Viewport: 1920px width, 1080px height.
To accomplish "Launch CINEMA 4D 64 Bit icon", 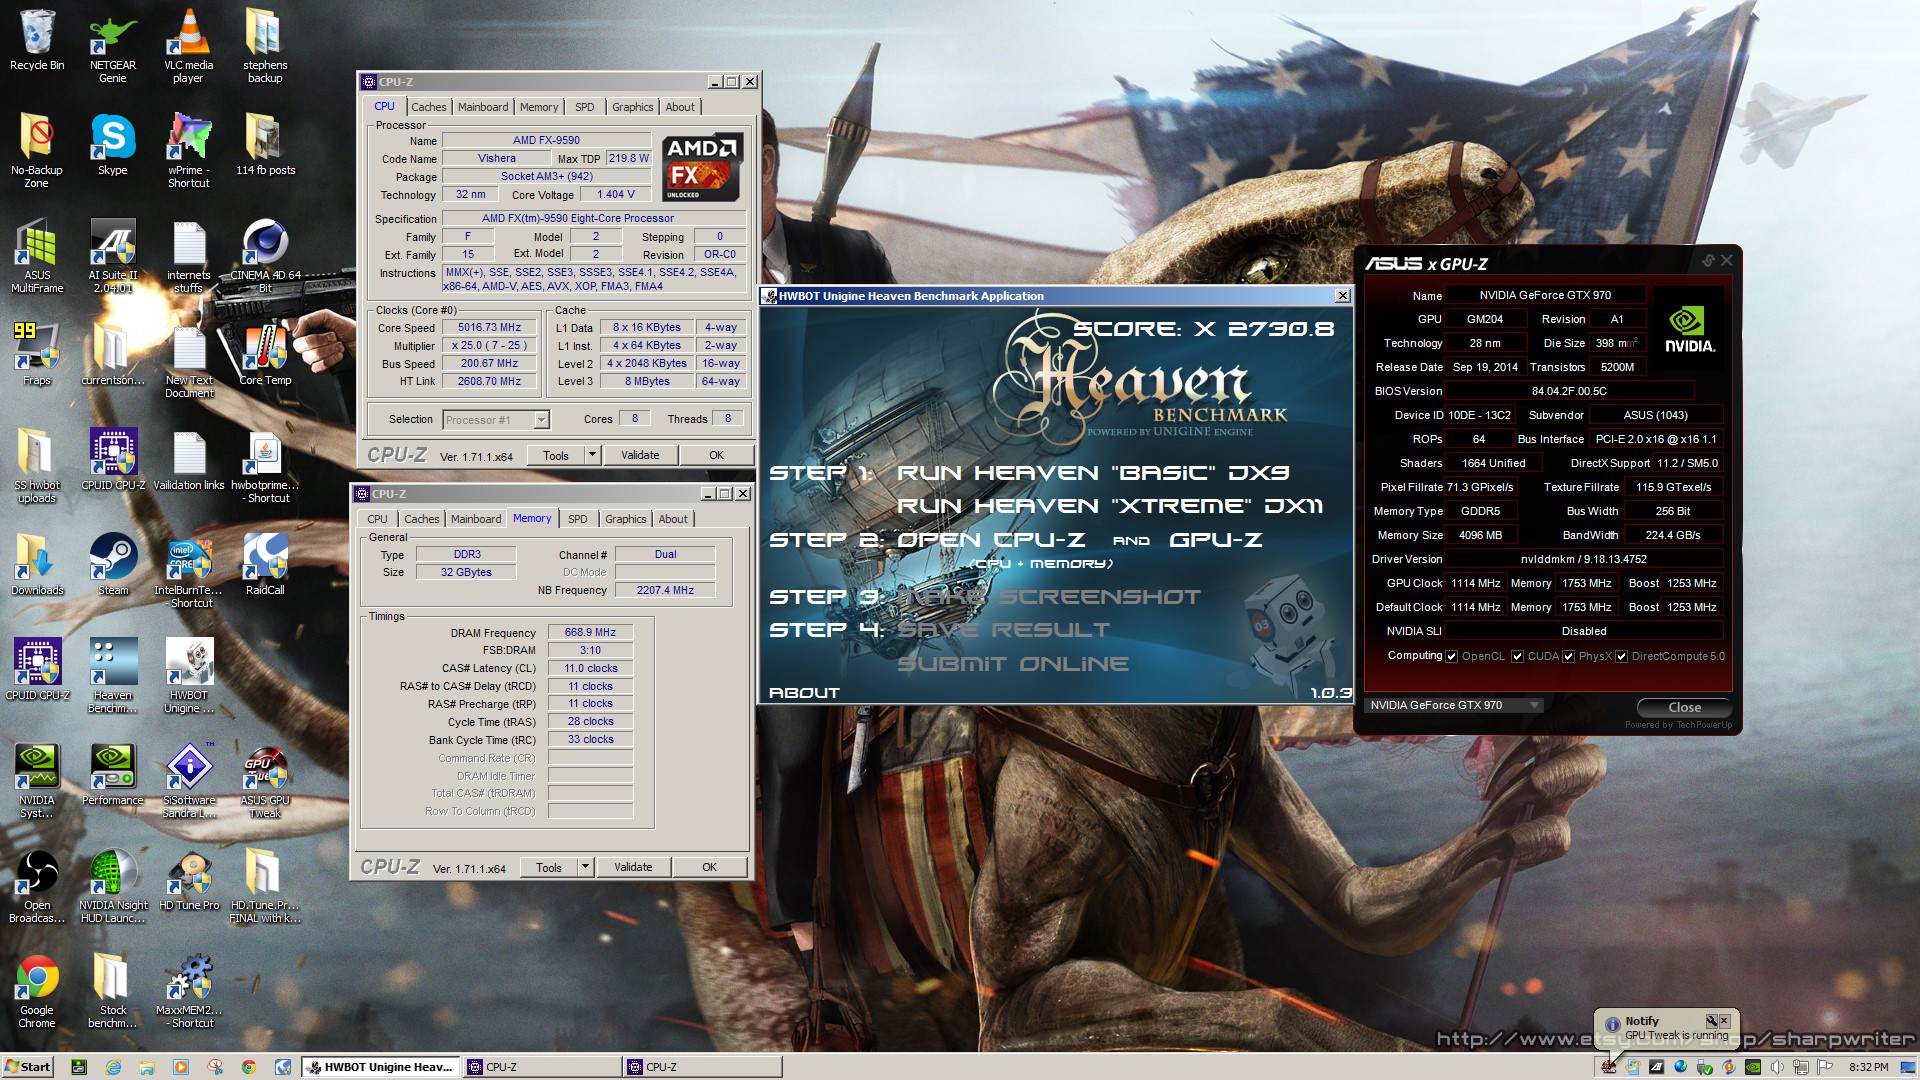I will [265, 256].
